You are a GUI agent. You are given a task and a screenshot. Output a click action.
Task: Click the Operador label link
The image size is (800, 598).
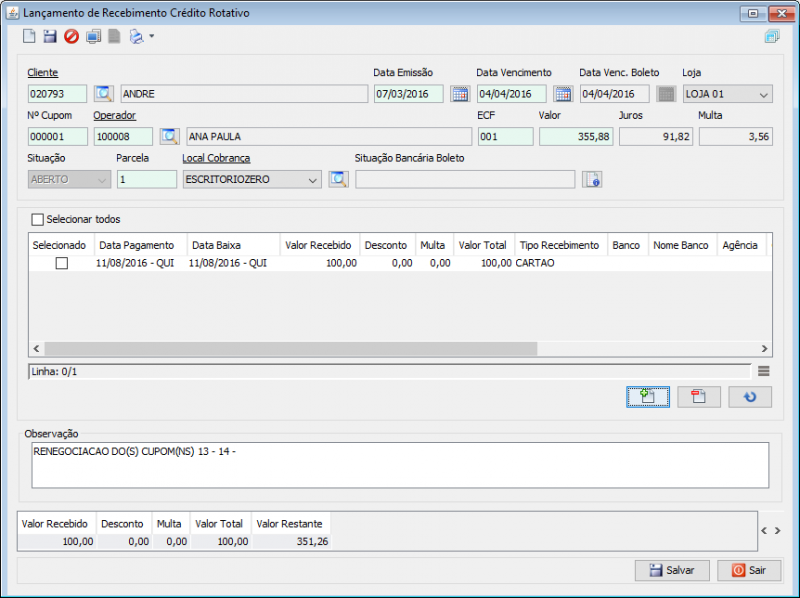tap(115, 115)
